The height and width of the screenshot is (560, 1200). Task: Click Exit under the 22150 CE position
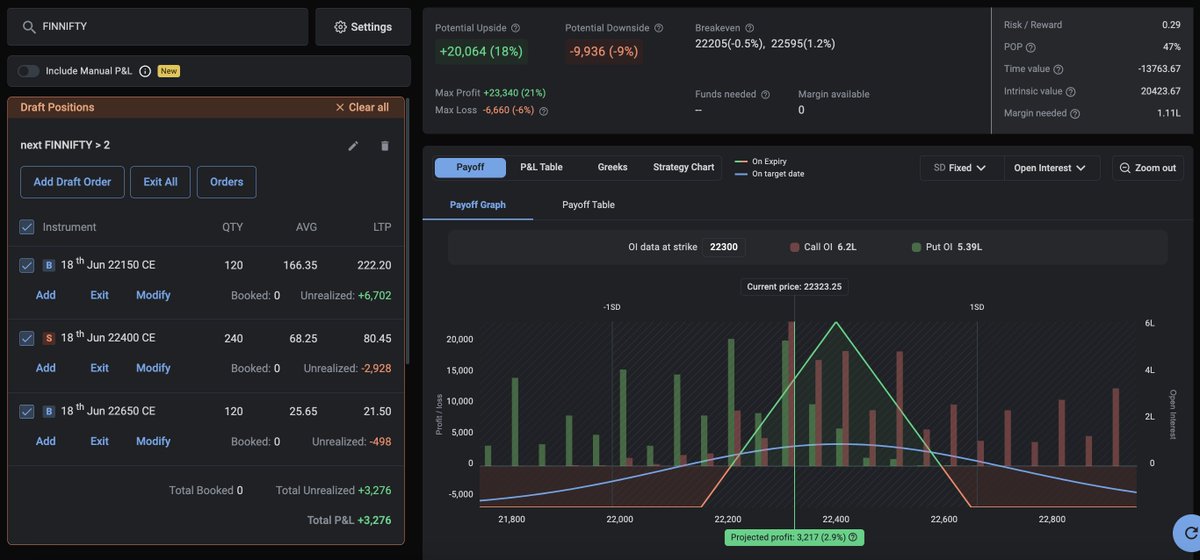[99, 295]
